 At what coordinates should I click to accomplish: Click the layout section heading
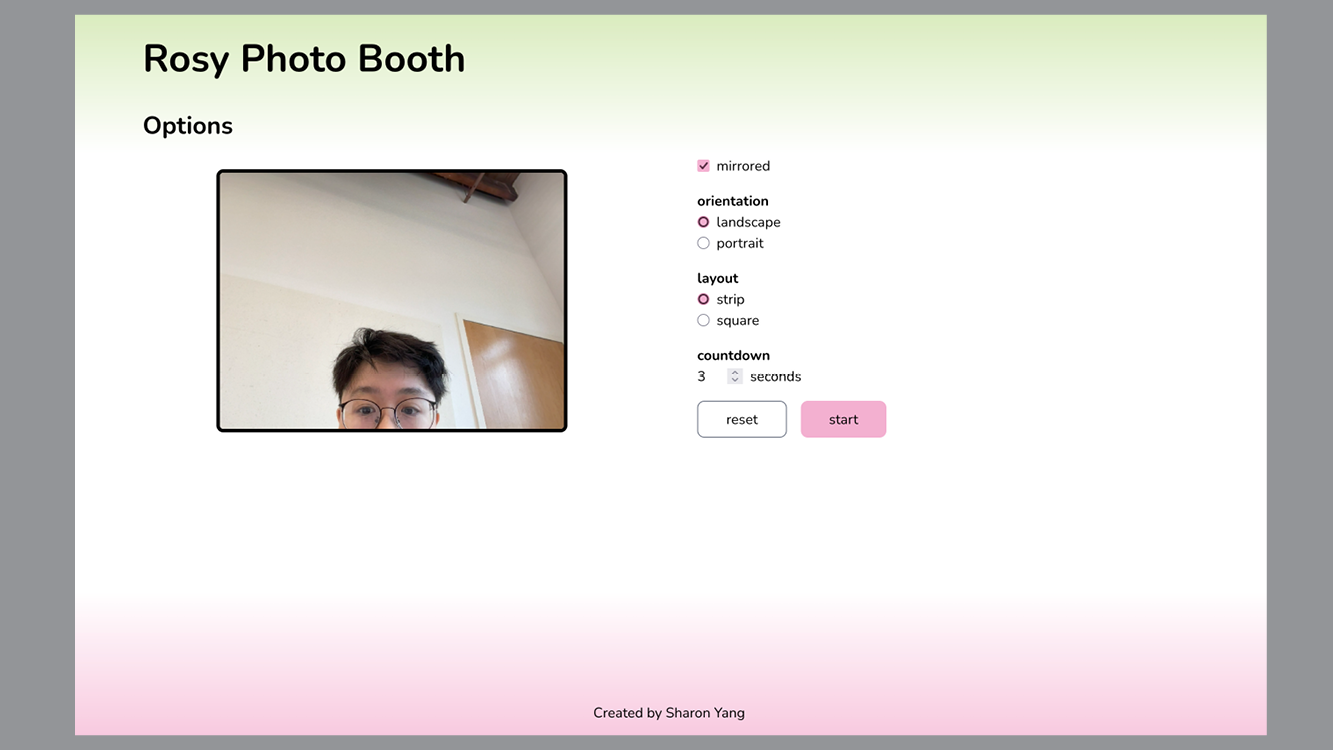pos(717,277)
